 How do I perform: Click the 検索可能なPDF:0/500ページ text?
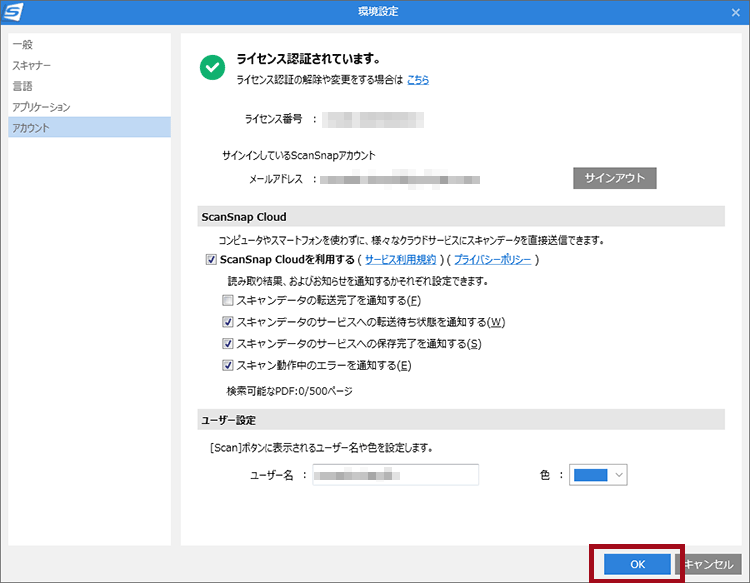click(x=289, y=391)
